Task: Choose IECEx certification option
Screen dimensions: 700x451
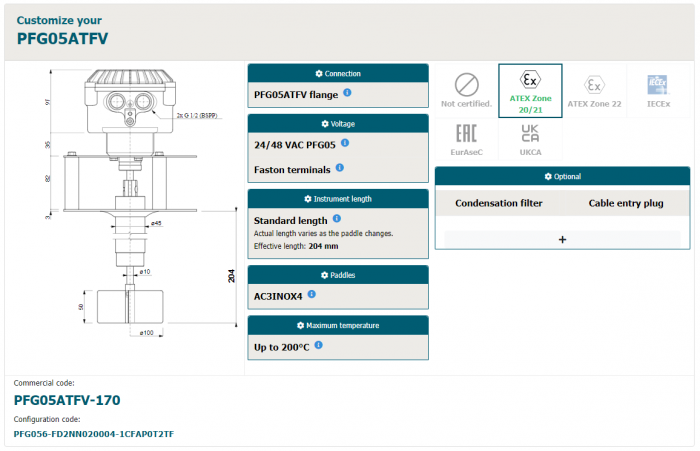Action: point(657,90)
